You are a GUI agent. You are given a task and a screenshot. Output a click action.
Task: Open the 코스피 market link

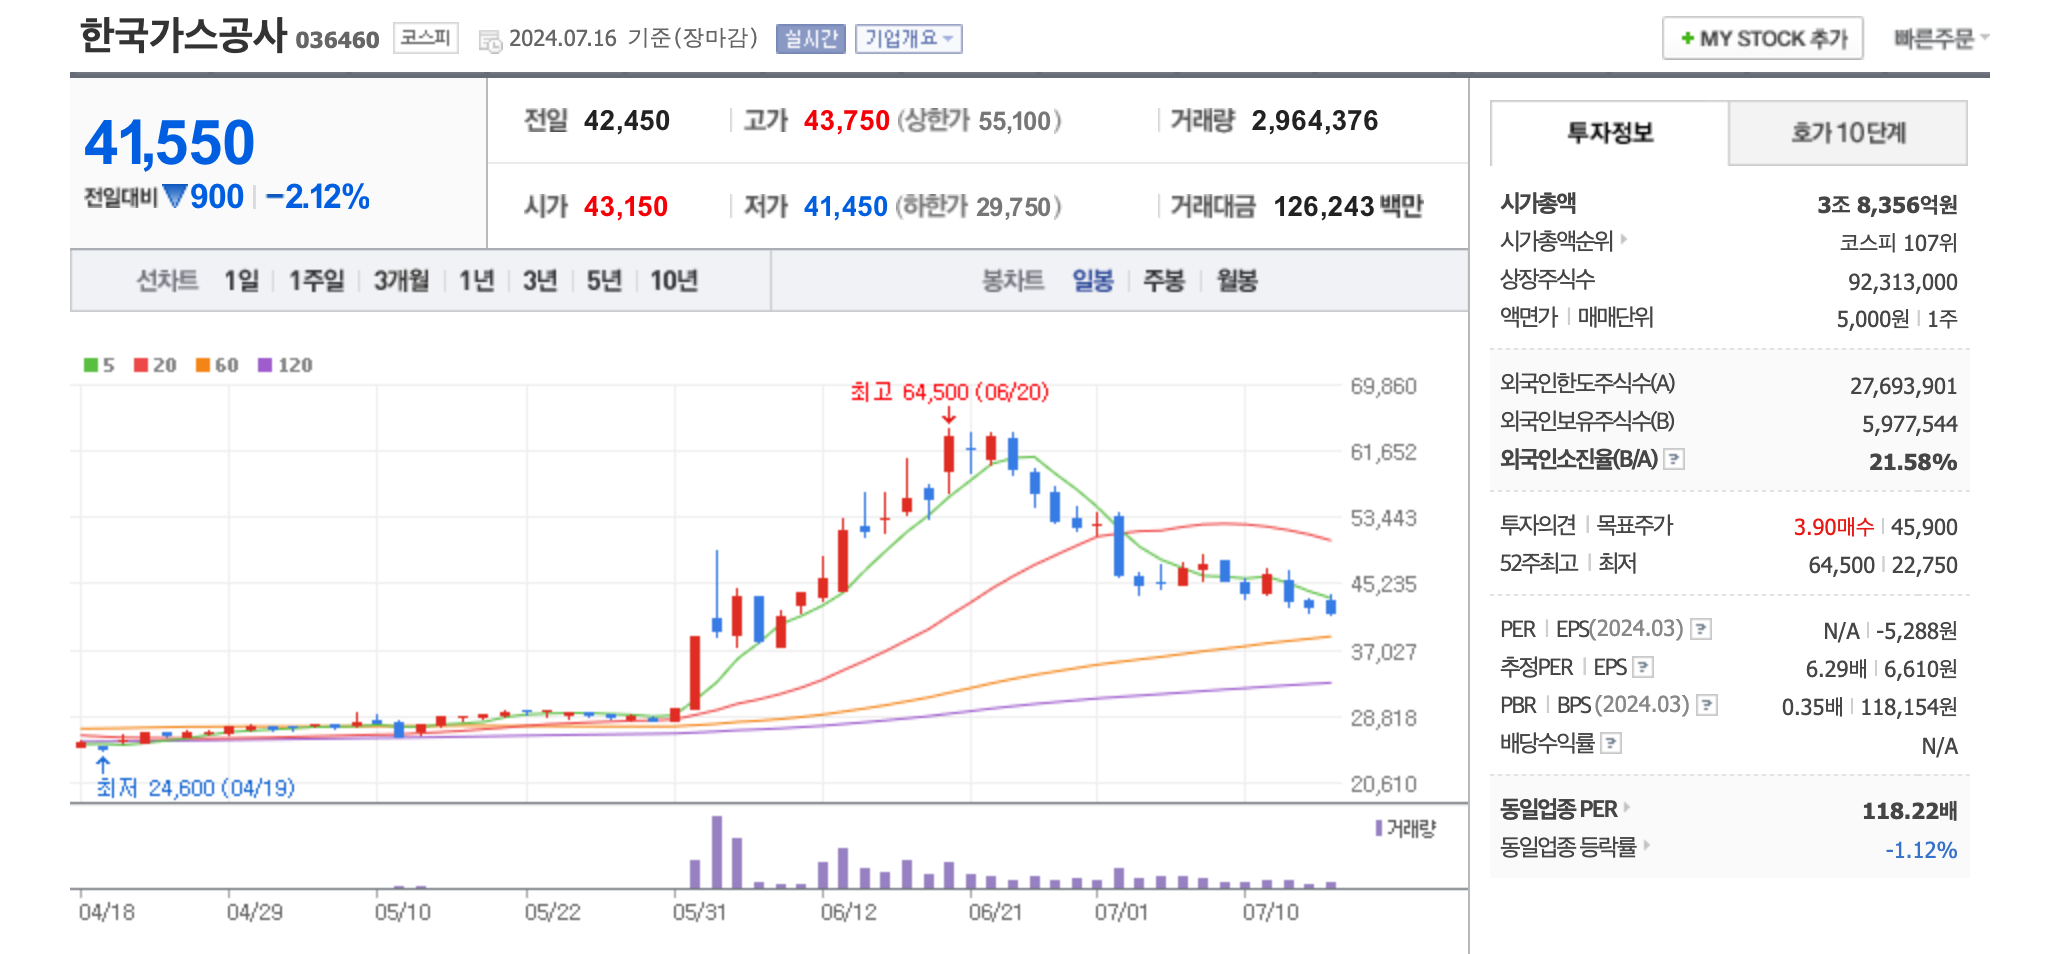click(424, 38)
